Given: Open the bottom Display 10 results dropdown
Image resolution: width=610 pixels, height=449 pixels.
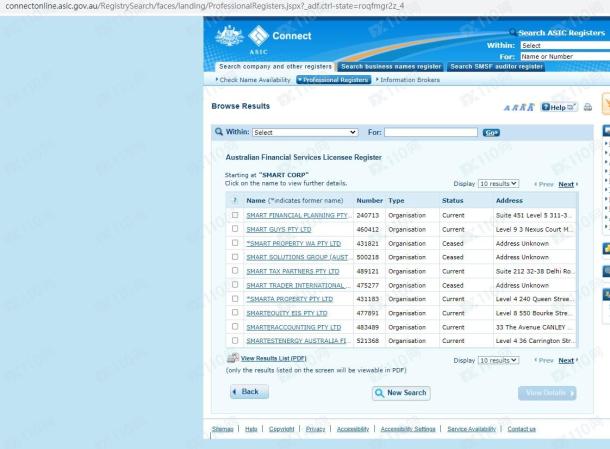Looking at the screenshot, I should point(498,361).
